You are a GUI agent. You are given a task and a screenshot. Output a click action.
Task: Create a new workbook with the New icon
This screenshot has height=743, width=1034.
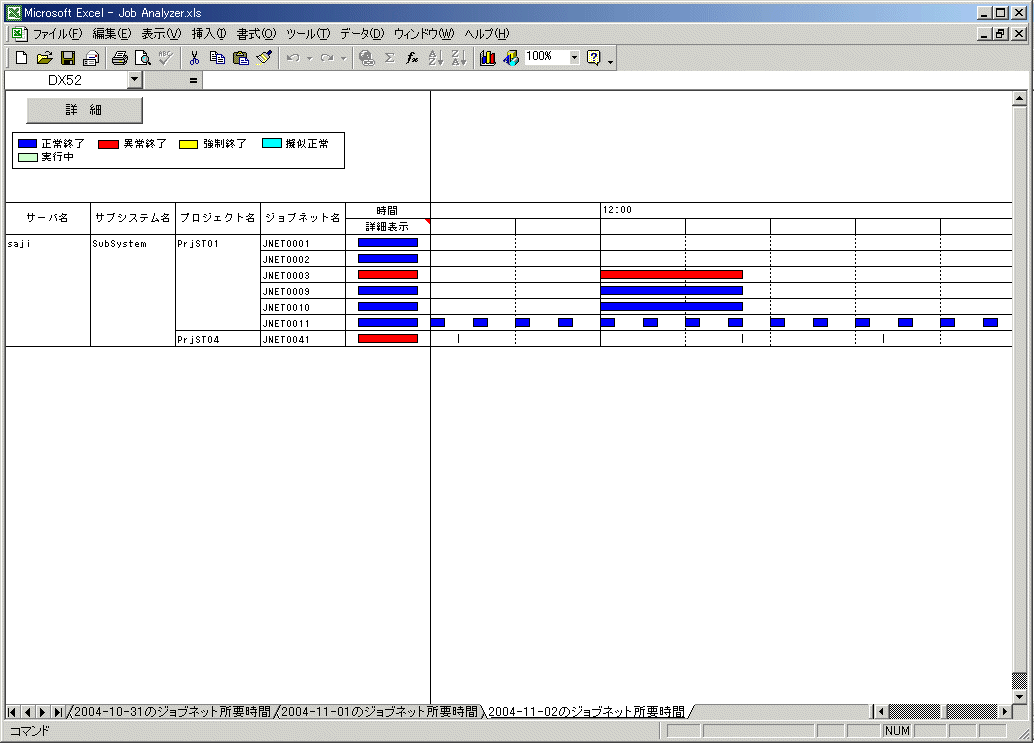[x=21, y=58]
